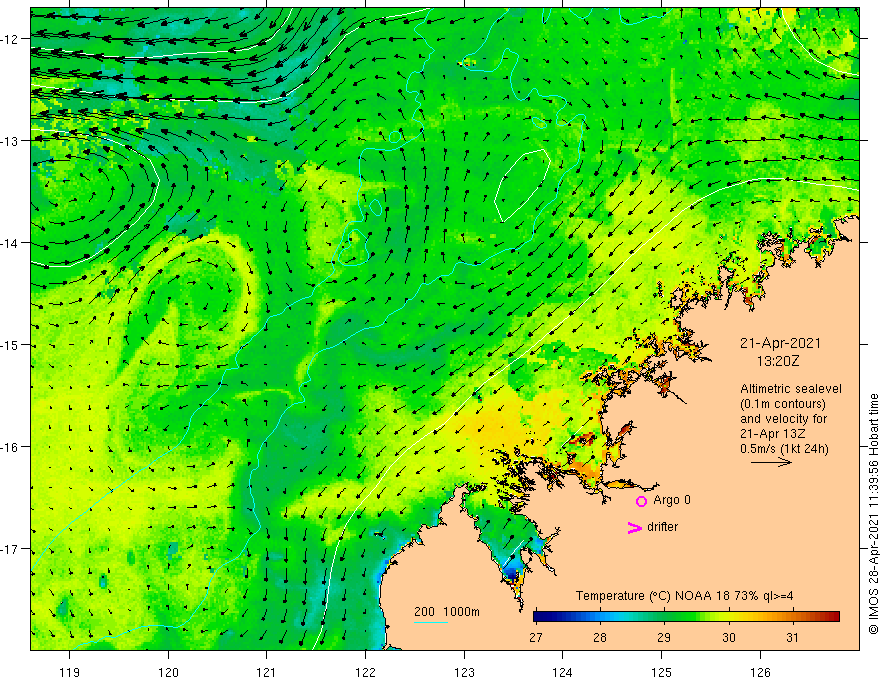The width and height of the screenshot is (880, 680).
Task: Click the 120 longitude axis label
Action: [168, 672]
